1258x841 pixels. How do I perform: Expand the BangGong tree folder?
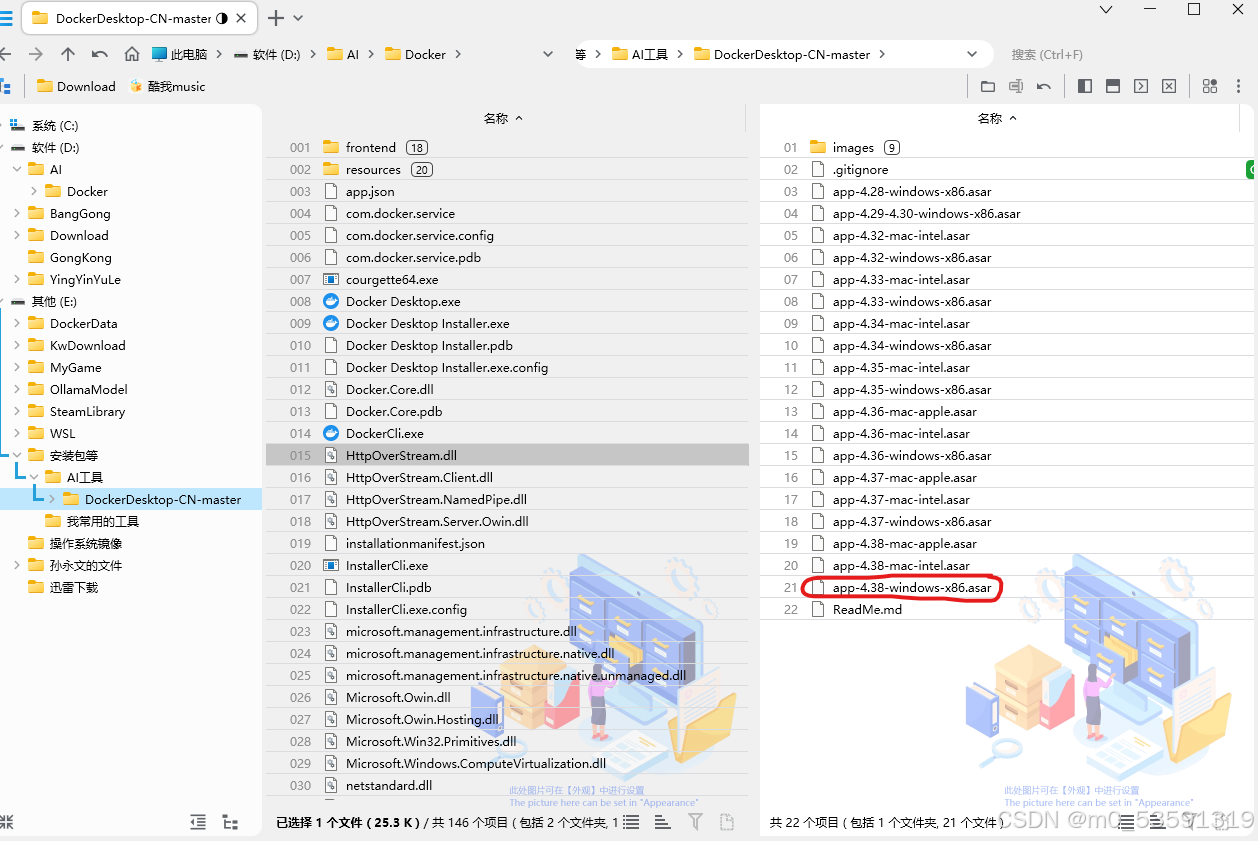click(17, 213)
